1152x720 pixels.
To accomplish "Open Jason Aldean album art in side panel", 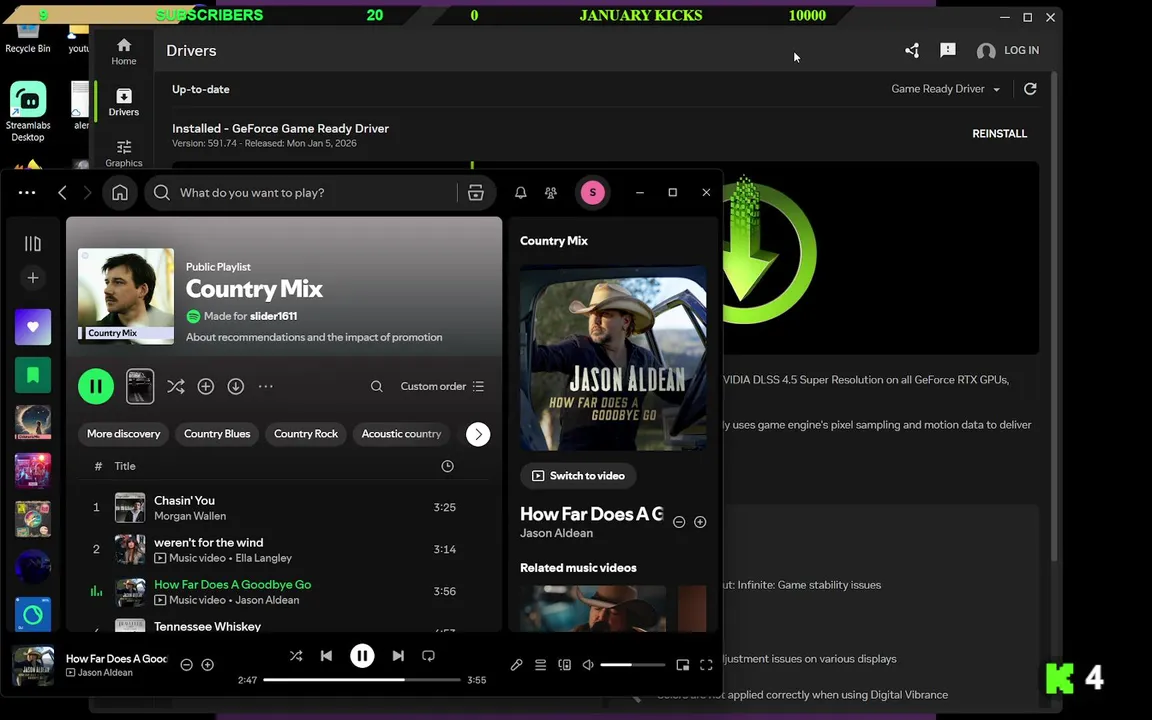I will tap(613, 359).
